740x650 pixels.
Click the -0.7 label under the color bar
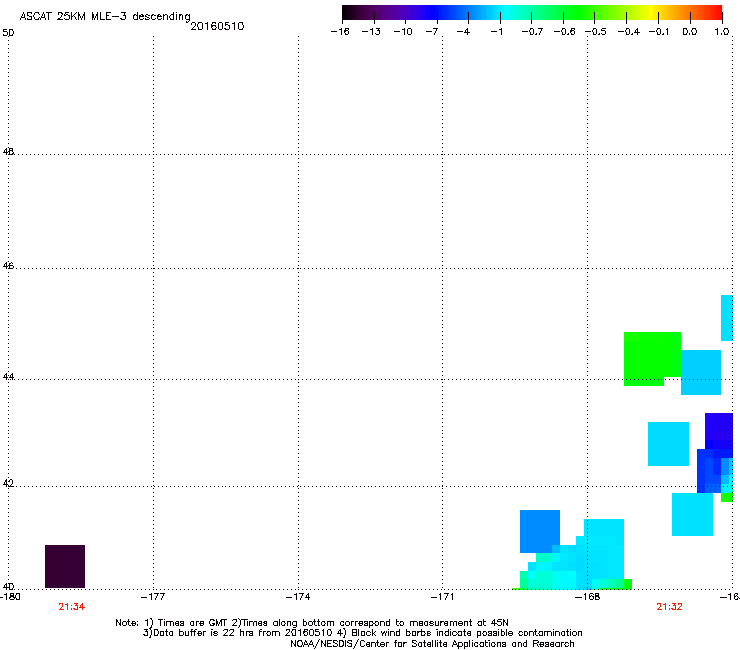[x=532, y=32]
